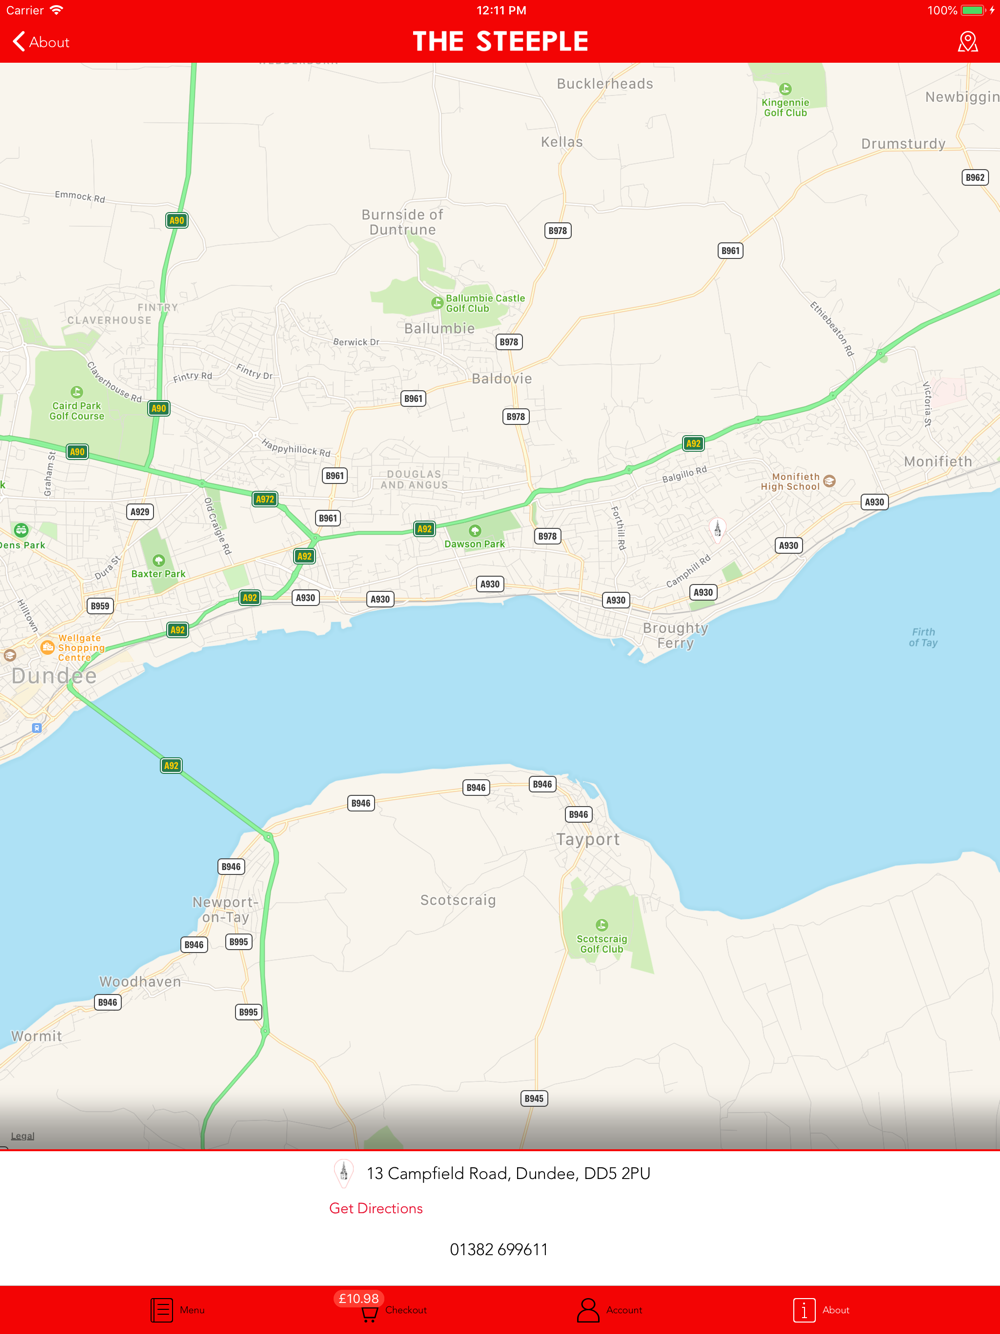Tap the Steeple marker pin on map

717,527
